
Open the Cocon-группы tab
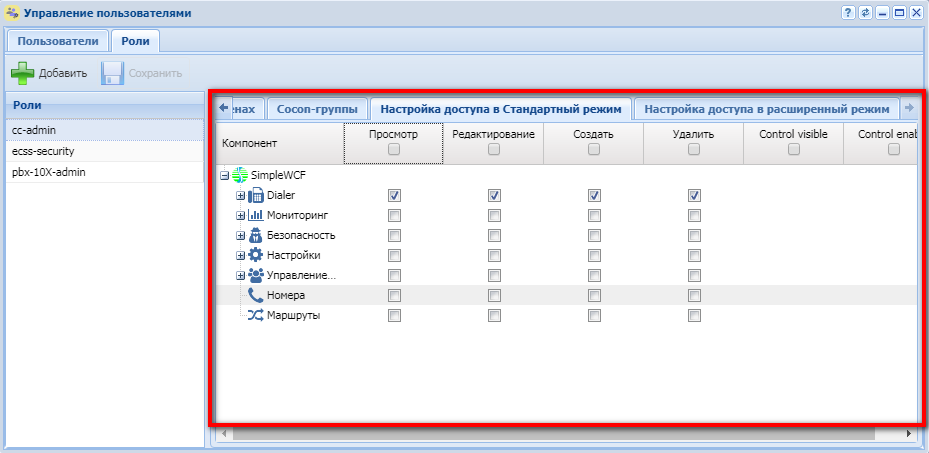[317, 109]
